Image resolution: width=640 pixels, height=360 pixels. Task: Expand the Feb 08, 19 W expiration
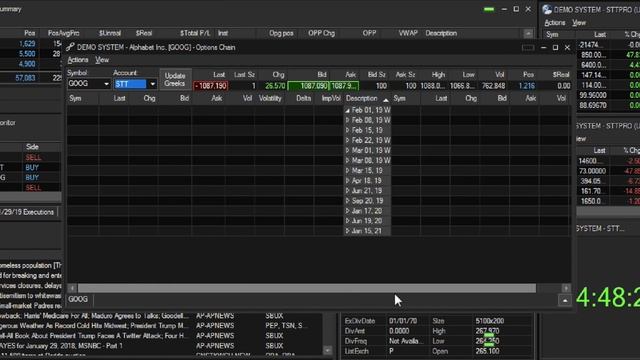tap(347, 120)
